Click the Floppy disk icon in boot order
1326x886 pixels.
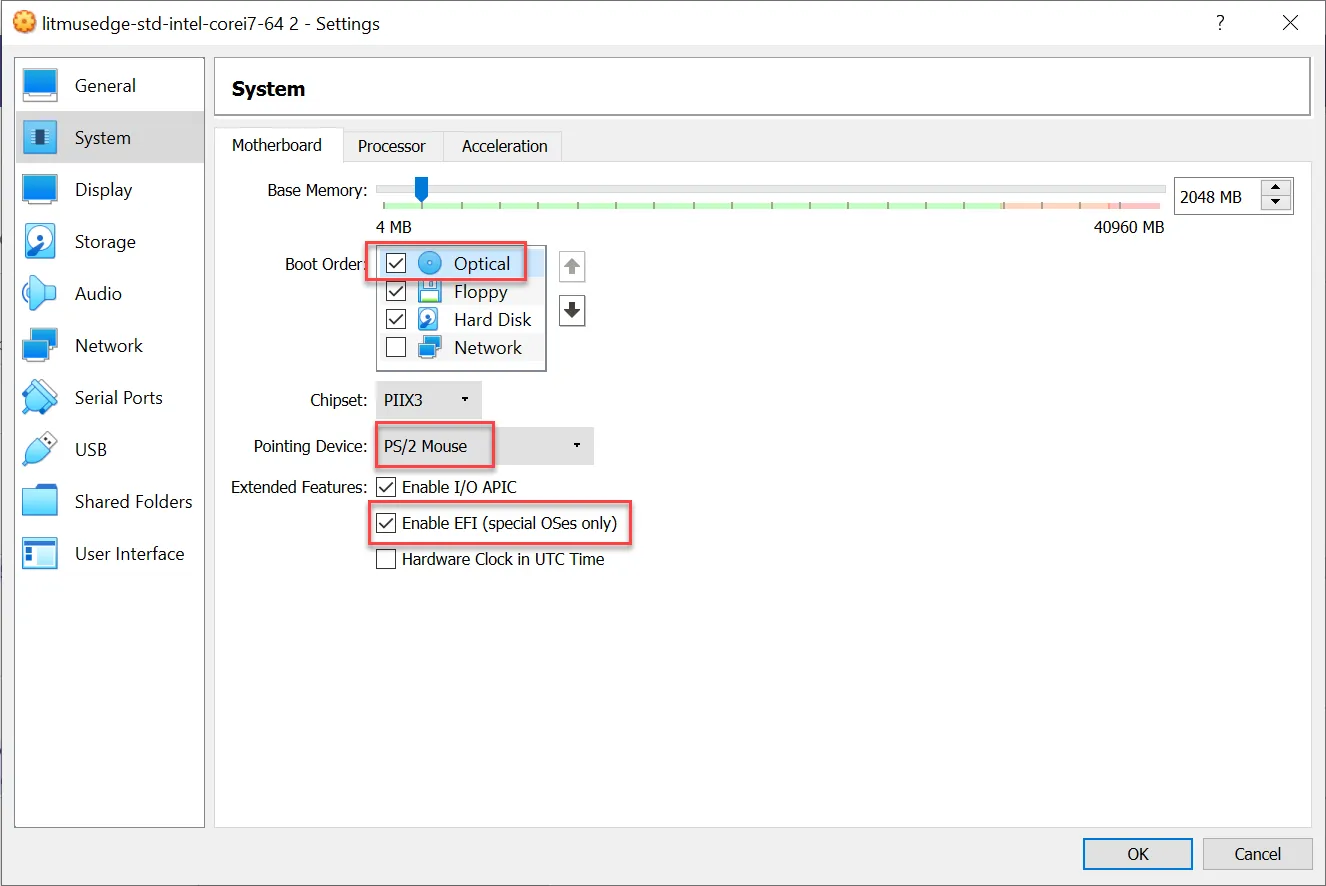(429, 291)
